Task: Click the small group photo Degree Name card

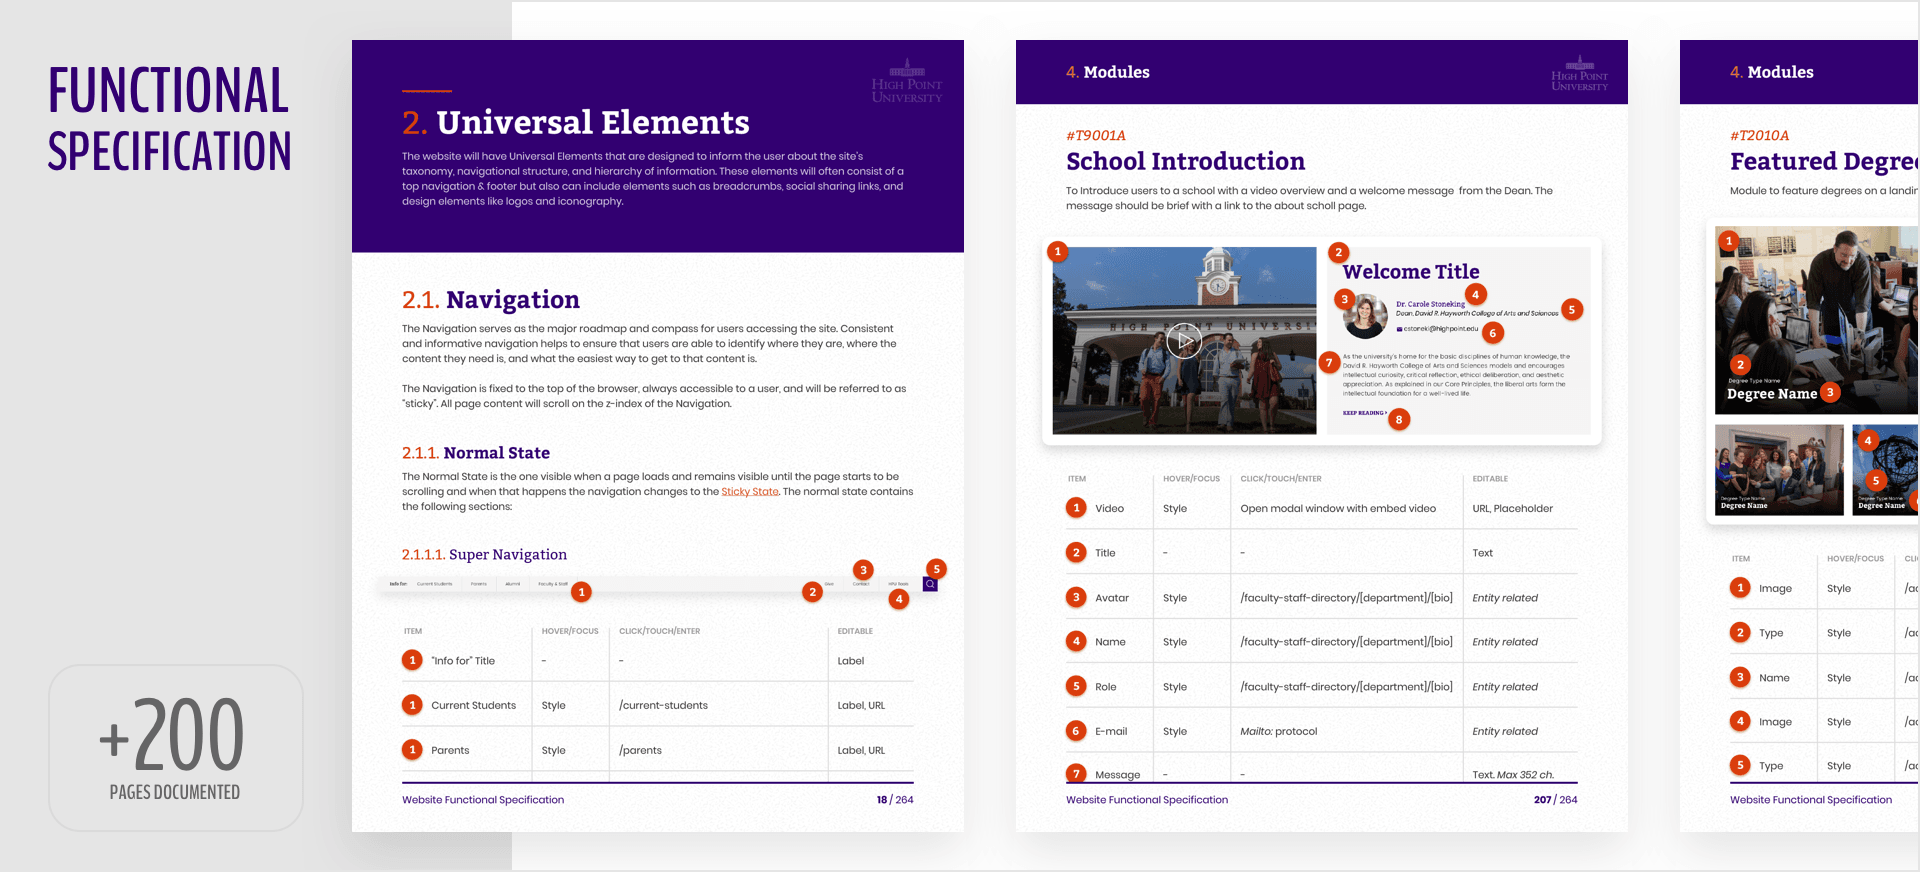Action: point(1779,470)
